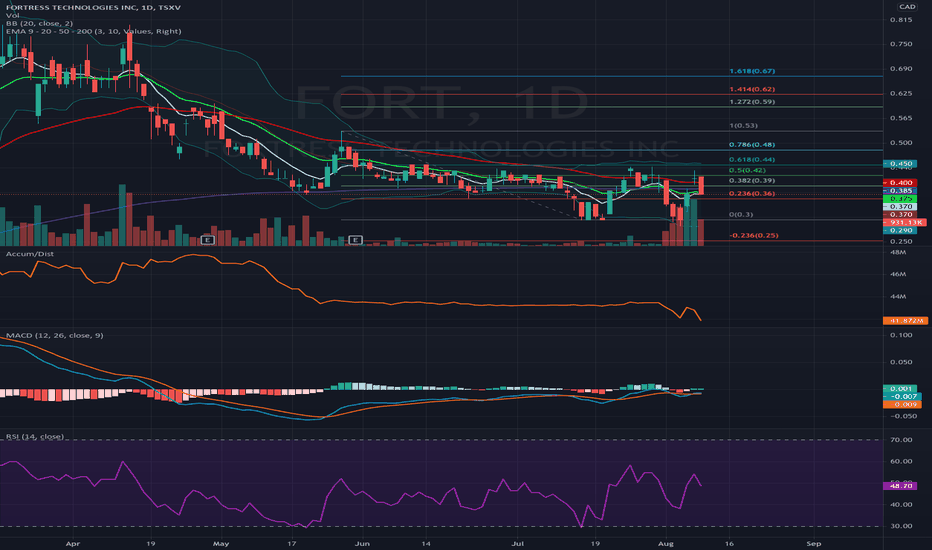
Task: Click the green 0.375 price tag
Action: coord(900,199)
